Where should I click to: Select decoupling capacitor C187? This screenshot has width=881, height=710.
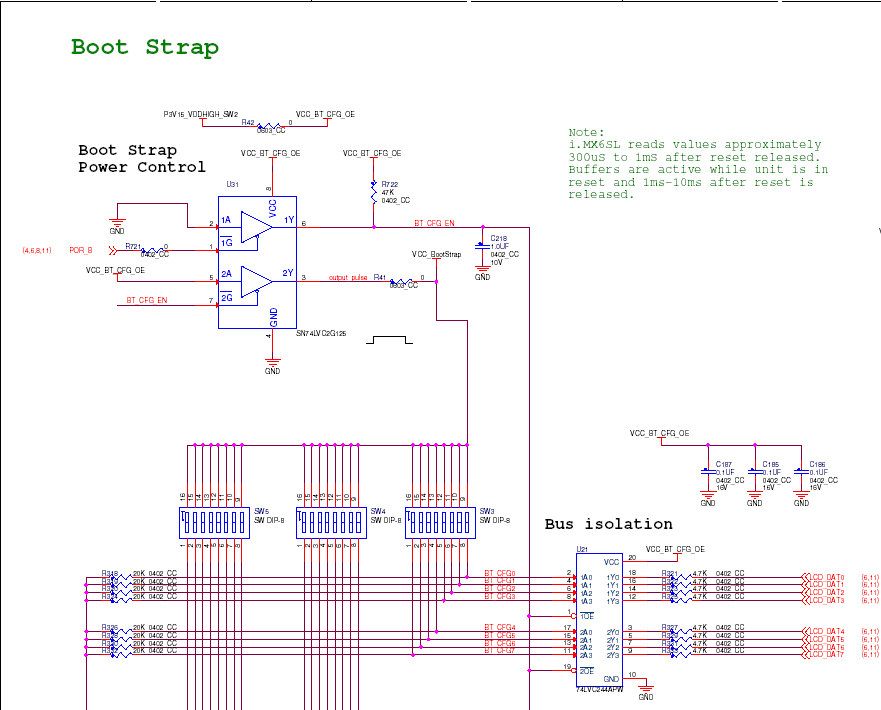708,472
